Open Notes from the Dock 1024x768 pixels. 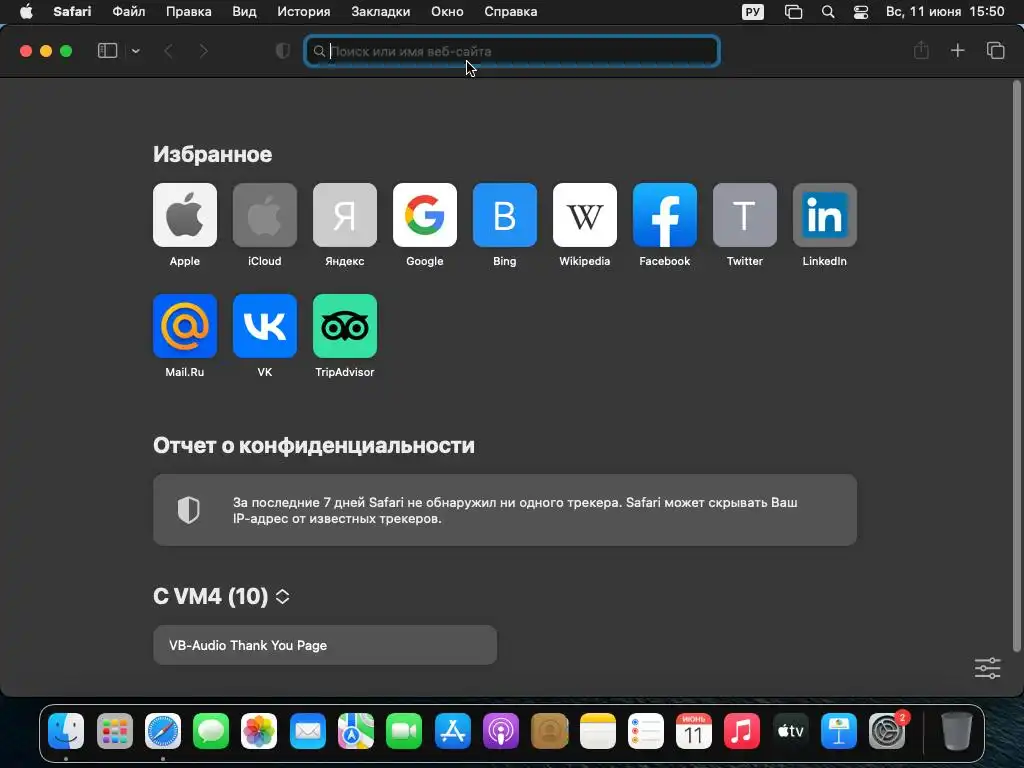(598, 731)
